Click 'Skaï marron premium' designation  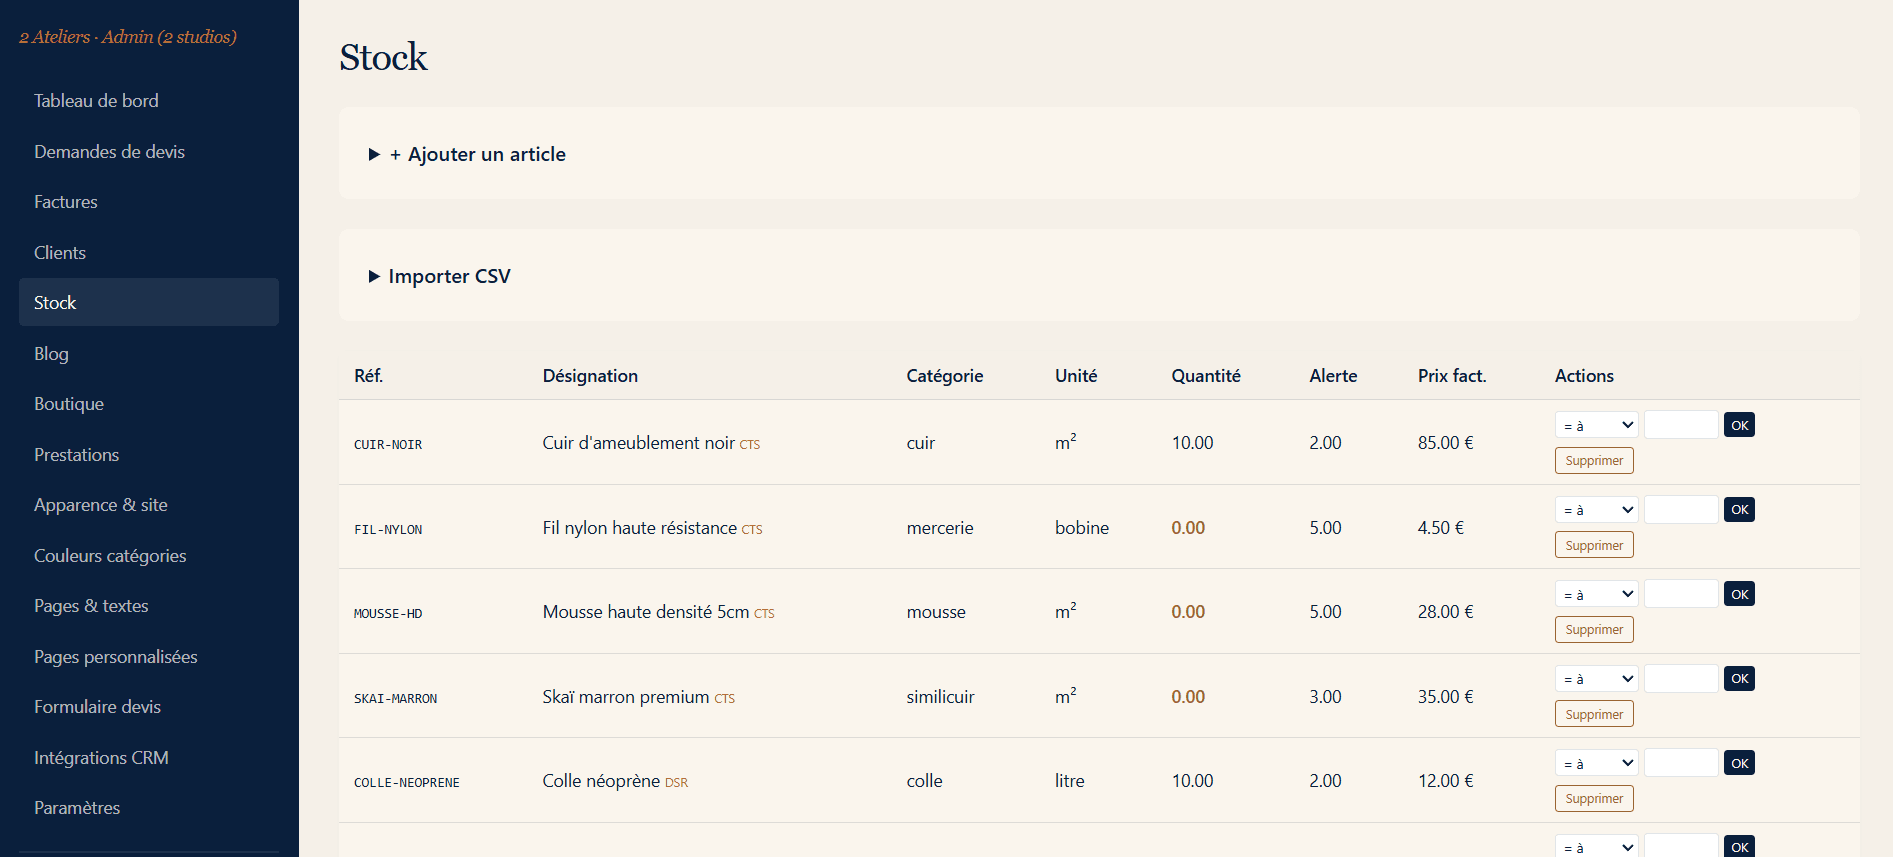(x=626, y=697)
